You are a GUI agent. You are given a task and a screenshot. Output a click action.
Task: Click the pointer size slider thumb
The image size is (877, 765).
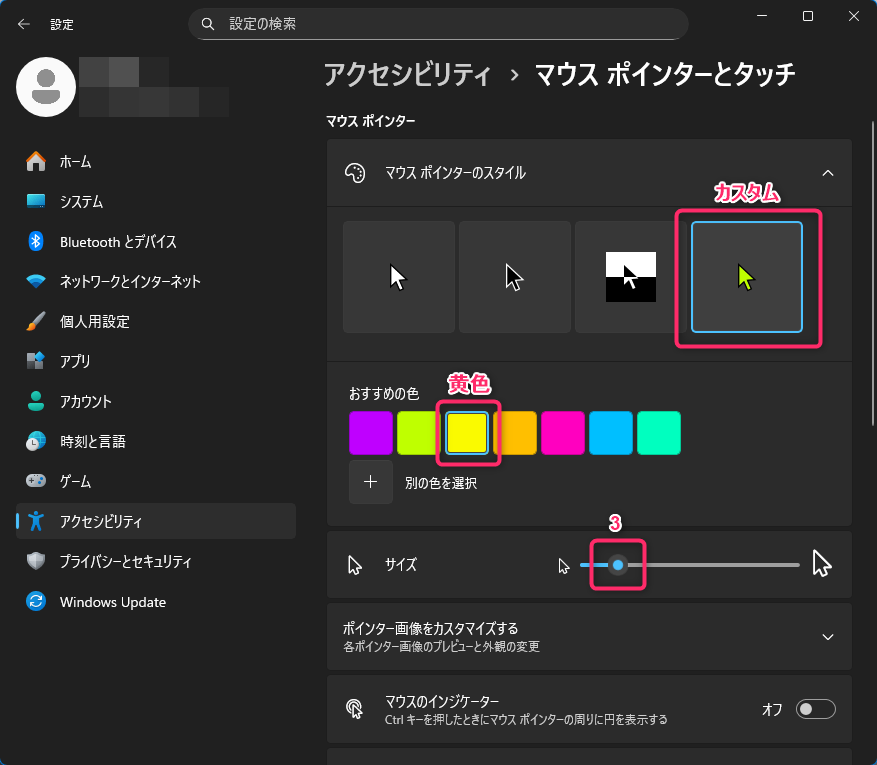[x=618, y=565]
